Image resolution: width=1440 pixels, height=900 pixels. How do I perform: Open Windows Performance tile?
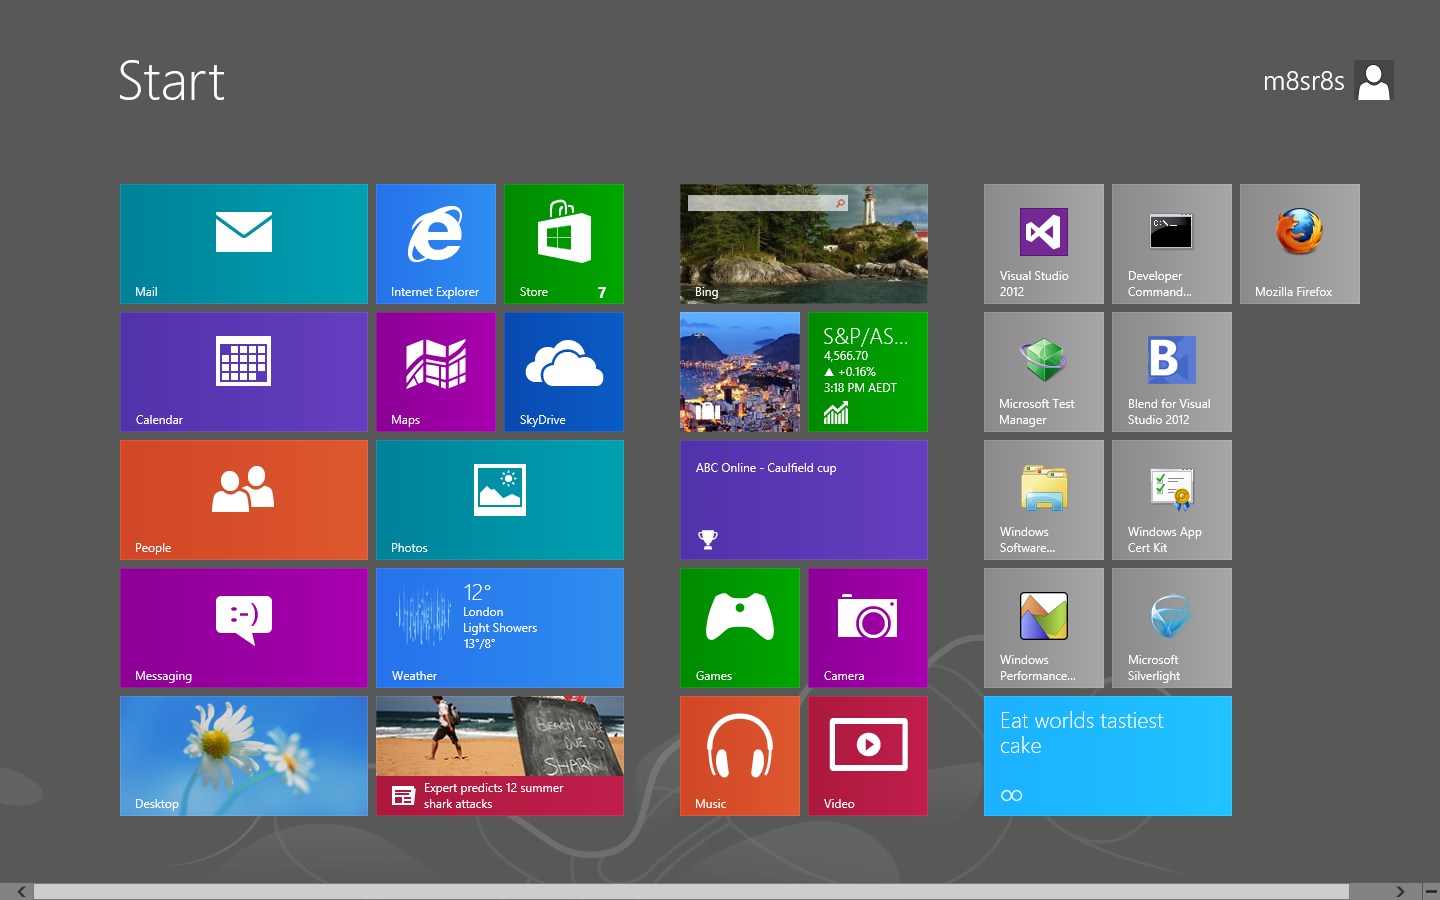(1044, 628)
